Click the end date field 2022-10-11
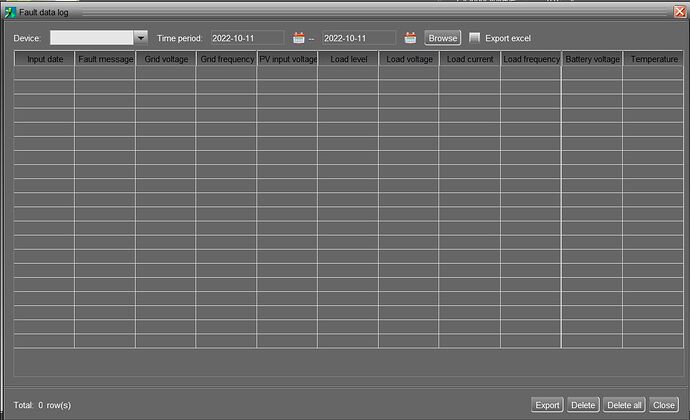The height and width of the screenshot is (420, 690). tap(359, 38)
